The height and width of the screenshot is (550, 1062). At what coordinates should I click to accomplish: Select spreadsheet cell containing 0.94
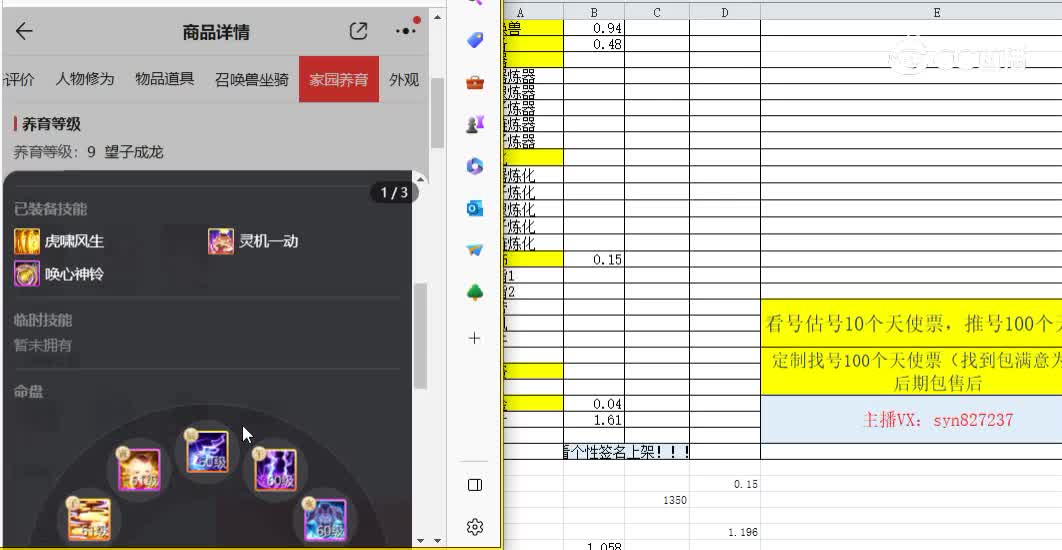pos(594,28)
